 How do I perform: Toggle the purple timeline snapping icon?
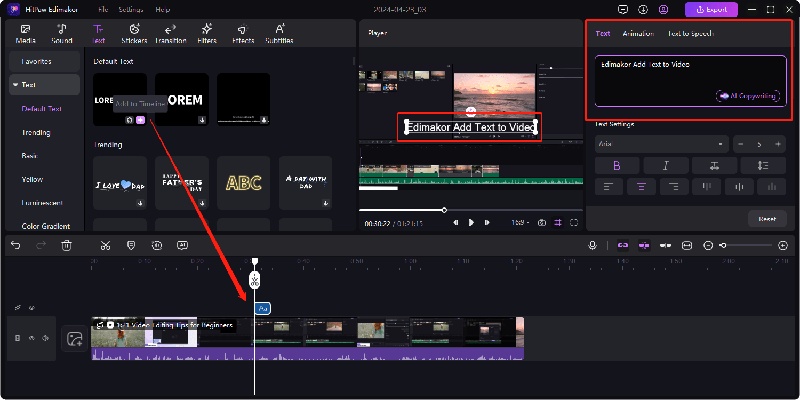point(644,245)
